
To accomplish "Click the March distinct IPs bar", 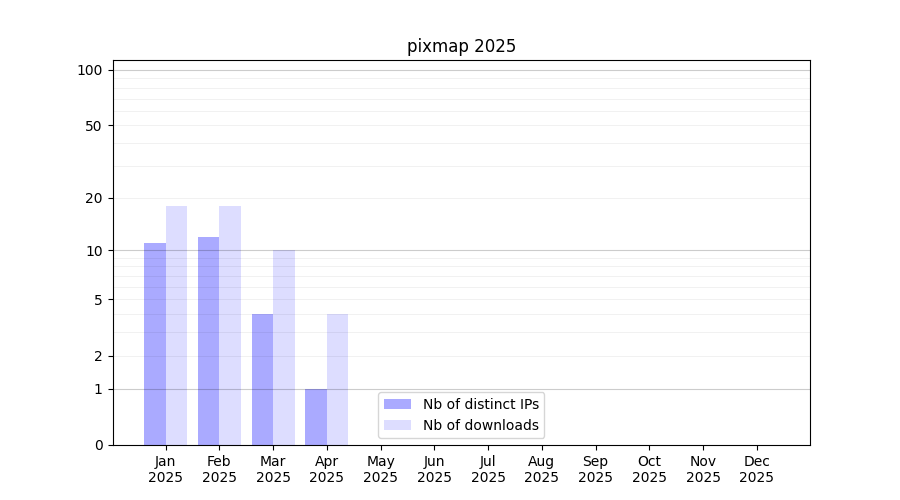I will pos(262,379).
